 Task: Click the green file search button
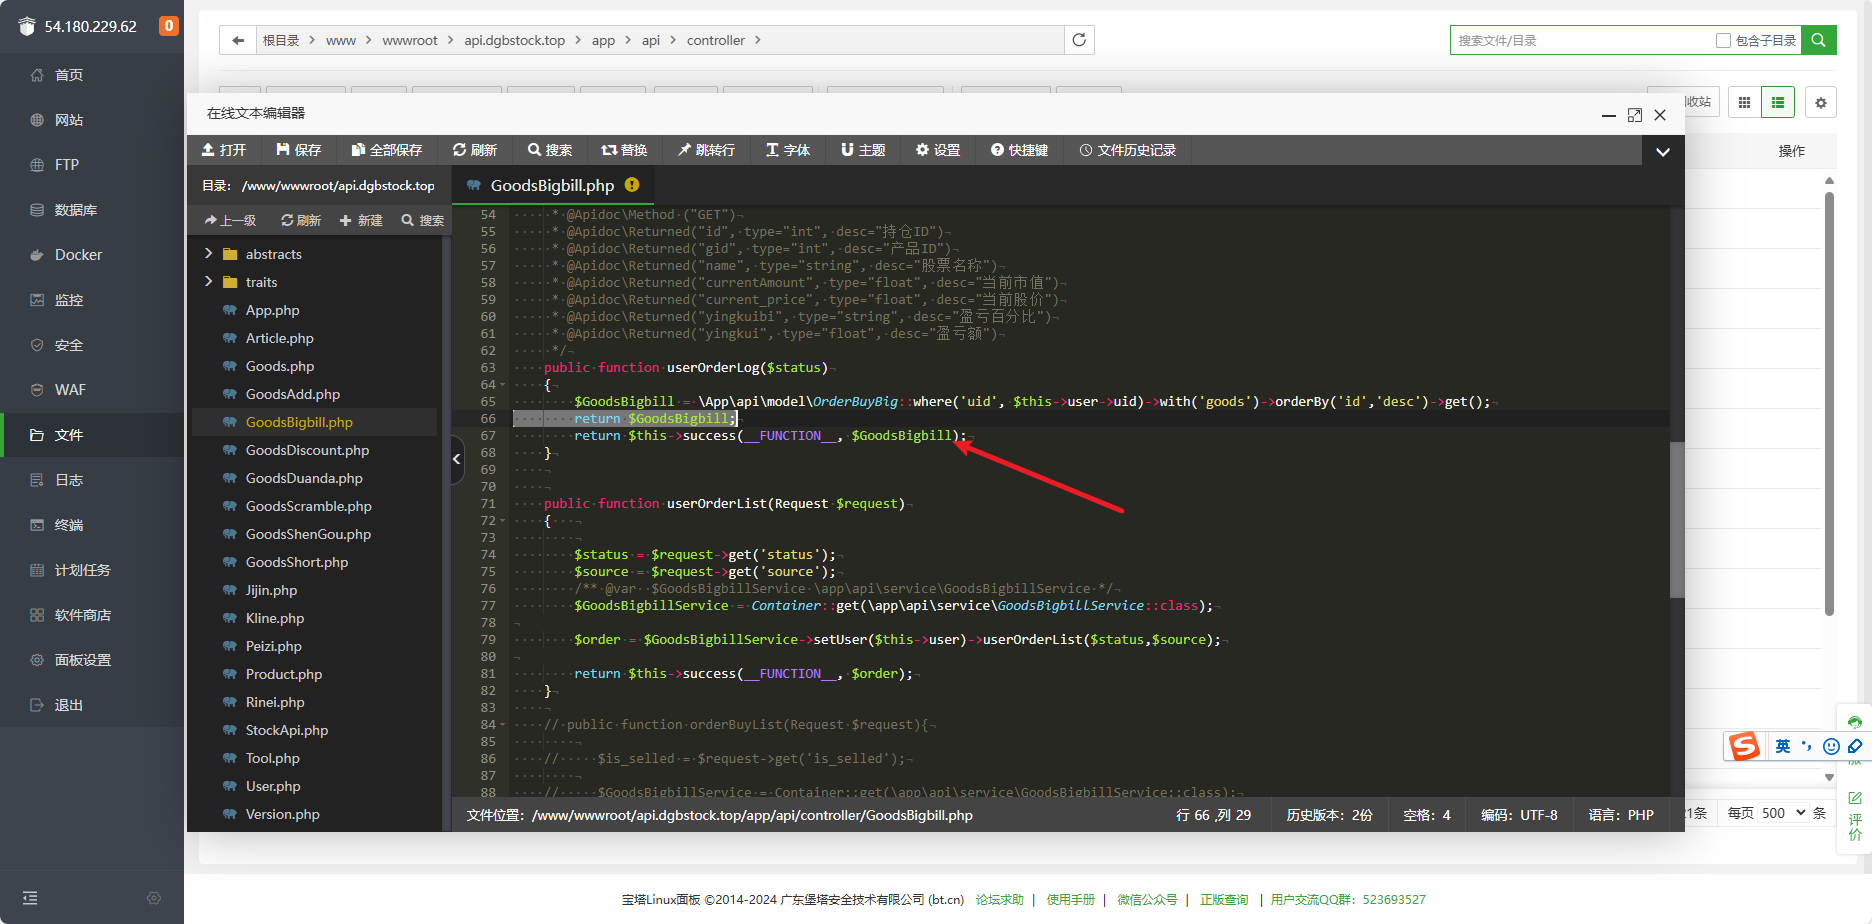(x=1819, y=40)
